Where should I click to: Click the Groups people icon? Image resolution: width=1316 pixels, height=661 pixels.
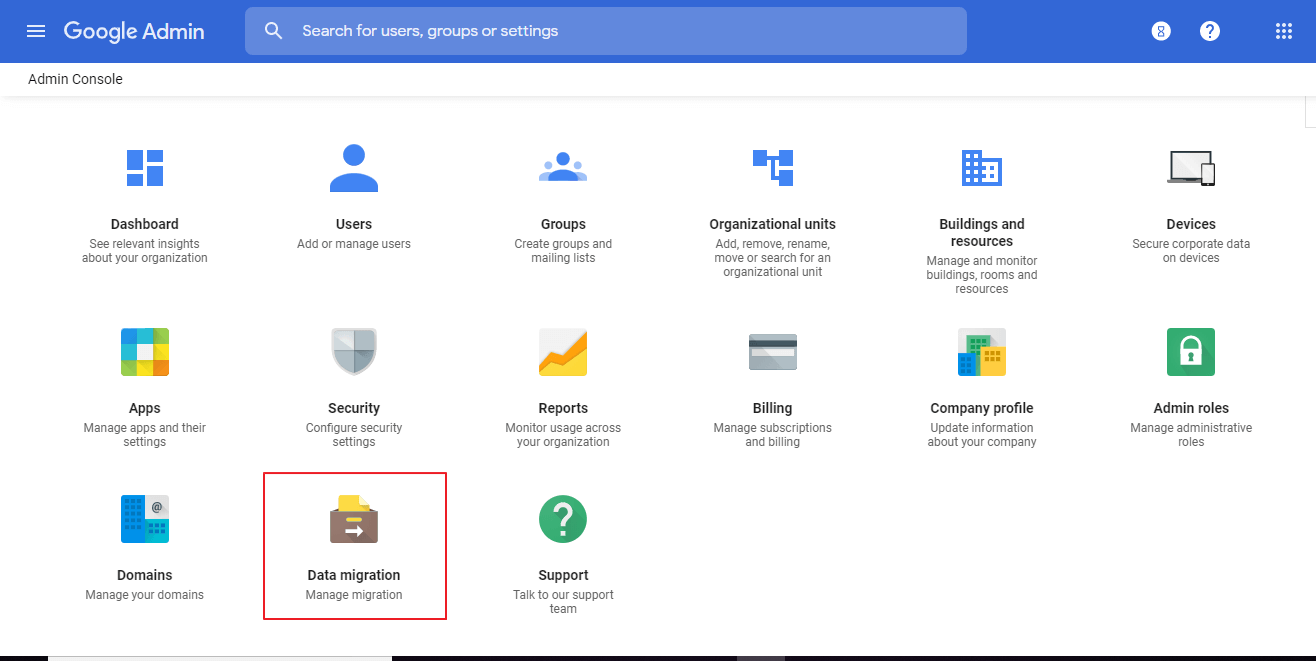coord(563,168)
